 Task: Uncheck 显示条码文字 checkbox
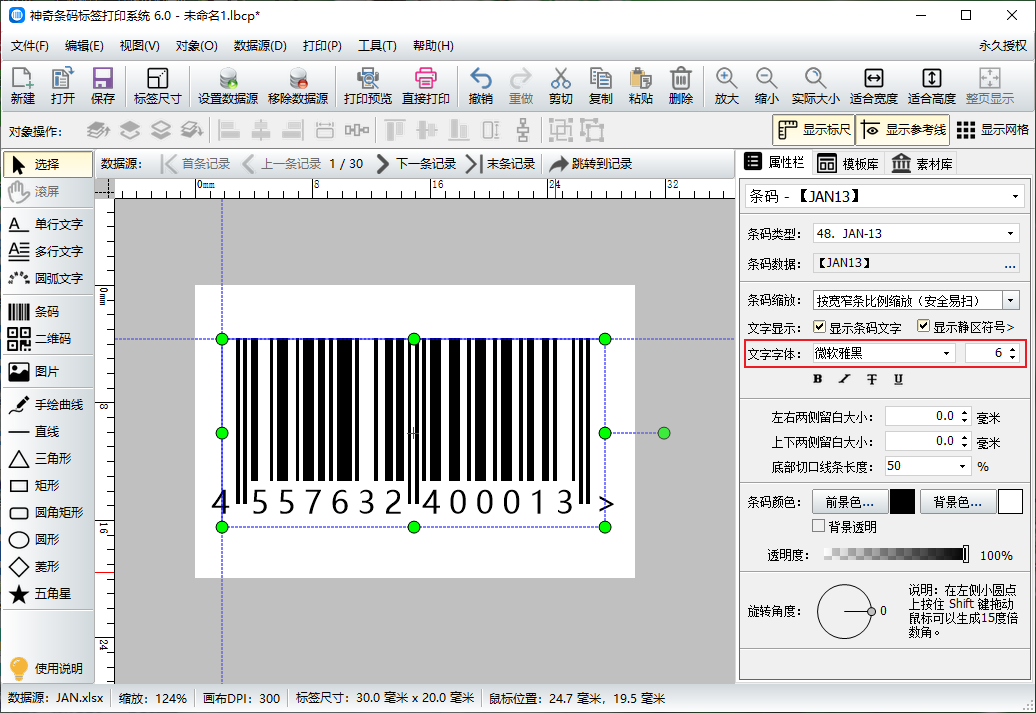click(819, 326)
